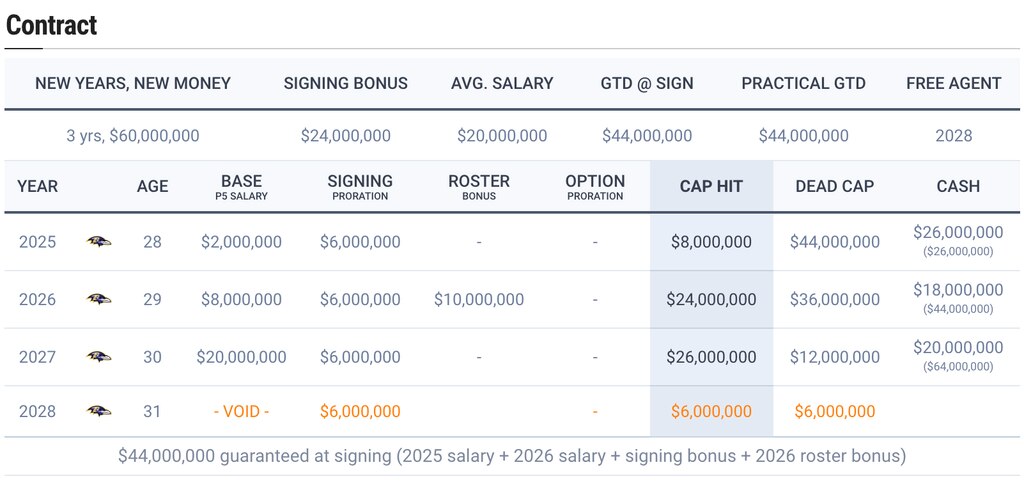This screenshot has width=1024, height=490.
Task: Click the 2027 base salary $20,000,000 value
Action: tap(242, 357)
